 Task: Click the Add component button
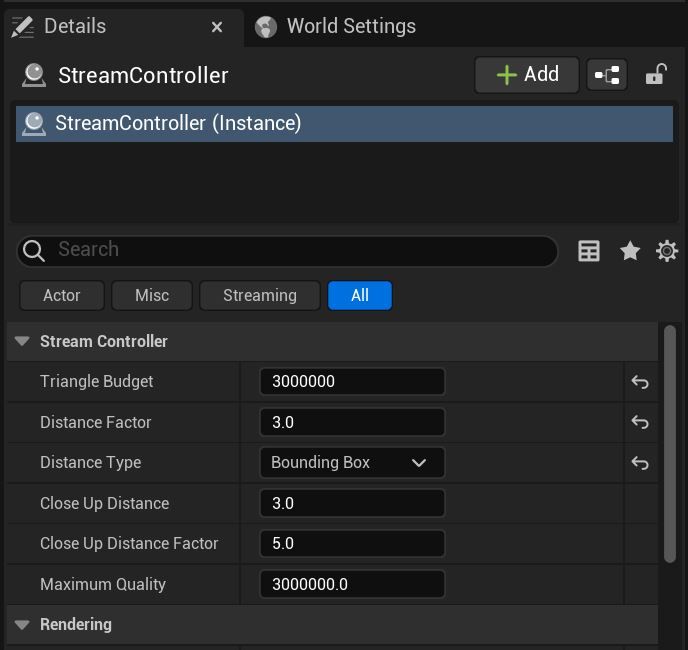coord(526,75)
